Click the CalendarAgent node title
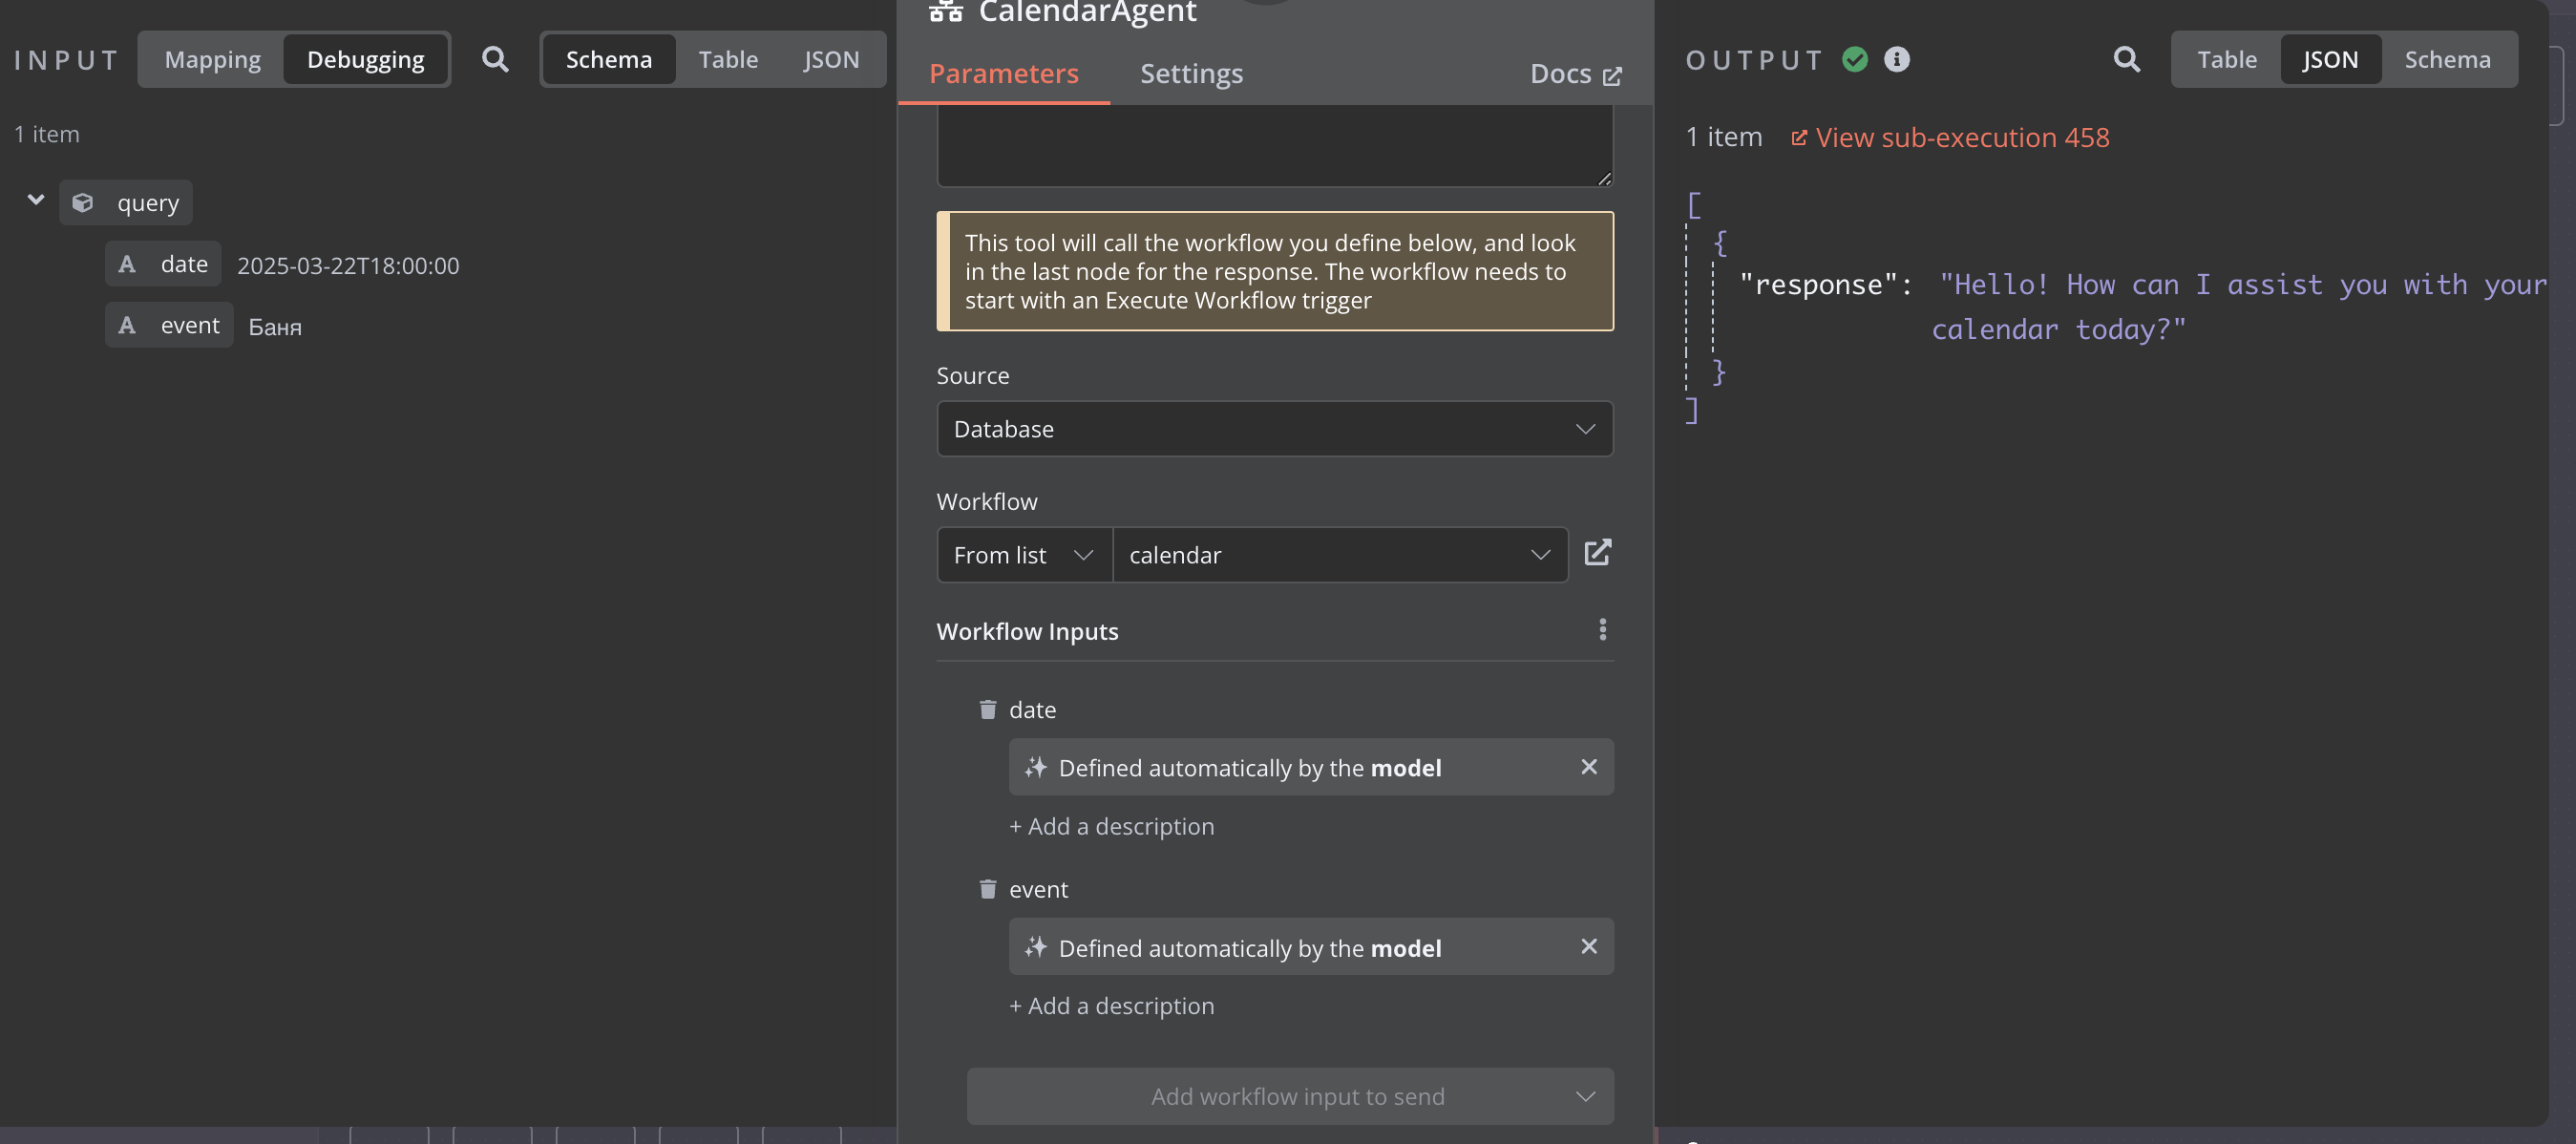Screen dimensions: 2576x1144 pyautogui.click(x=1087, y=12)
